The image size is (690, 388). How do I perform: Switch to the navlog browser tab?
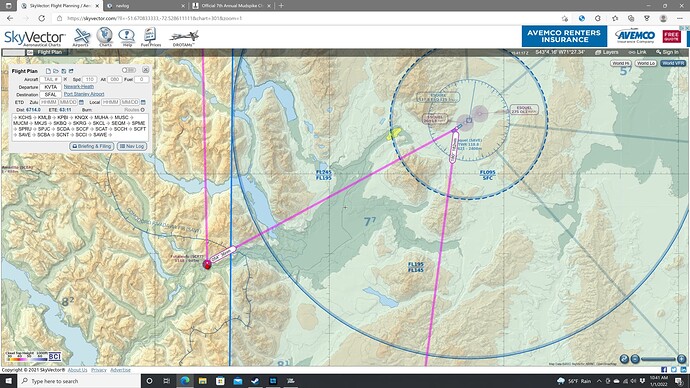[146, 6]
